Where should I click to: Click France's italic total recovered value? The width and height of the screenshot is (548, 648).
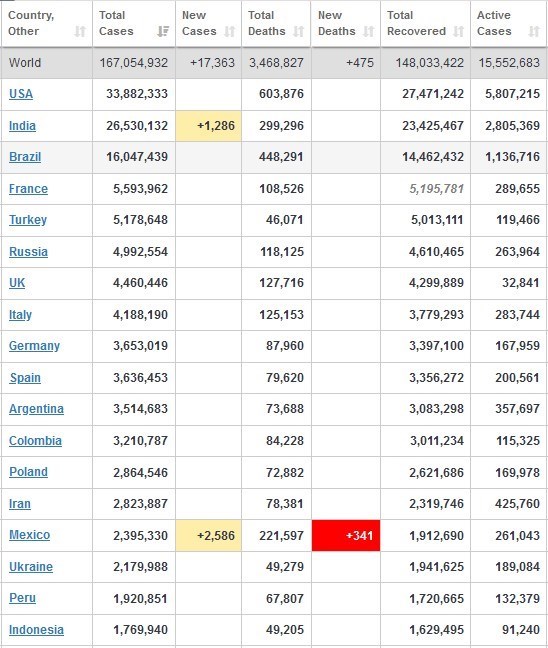click(436, 189)
